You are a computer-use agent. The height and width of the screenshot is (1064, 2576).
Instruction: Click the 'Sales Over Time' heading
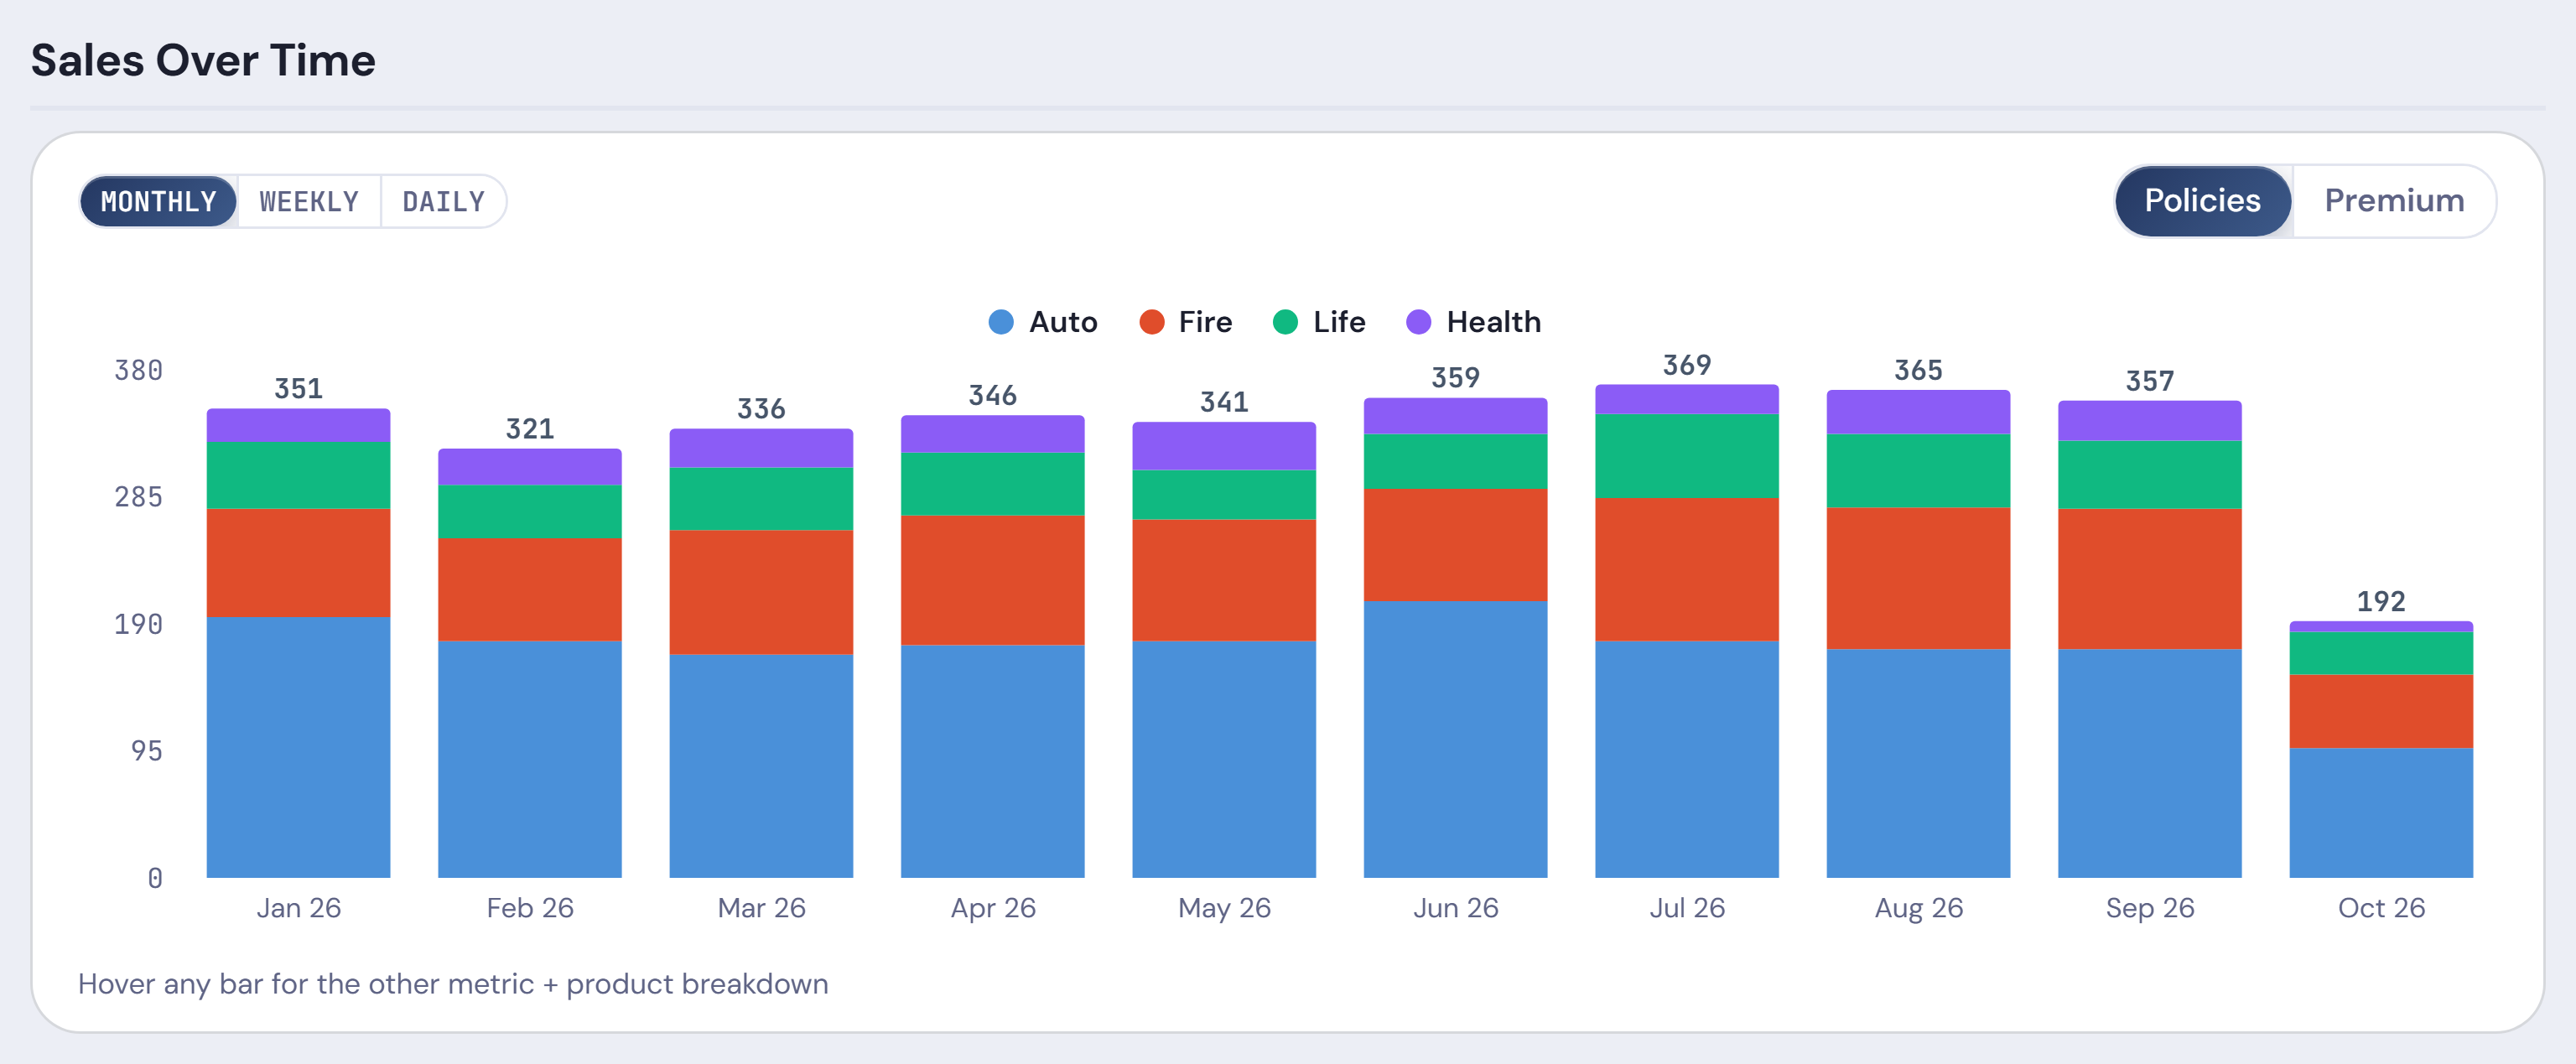pos(203,60)
